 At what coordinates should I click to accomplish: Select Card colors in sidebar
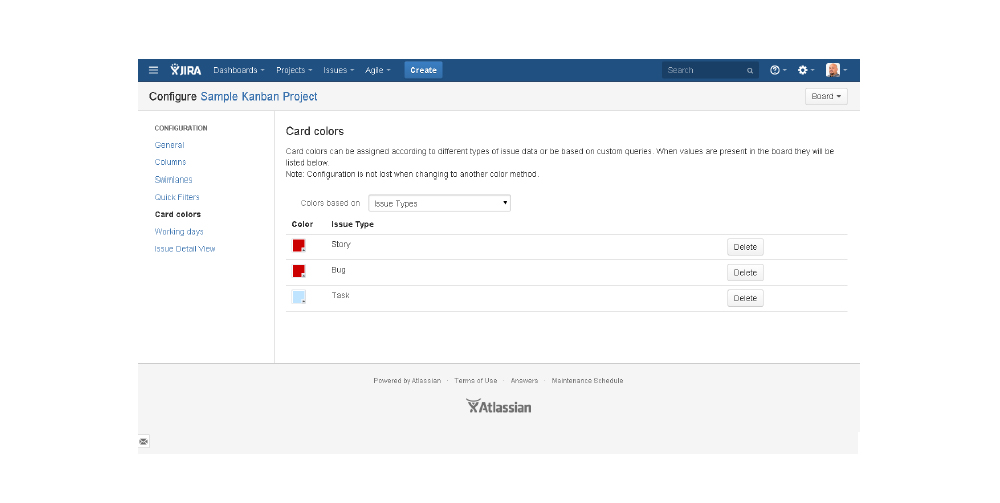coord(178,214)
